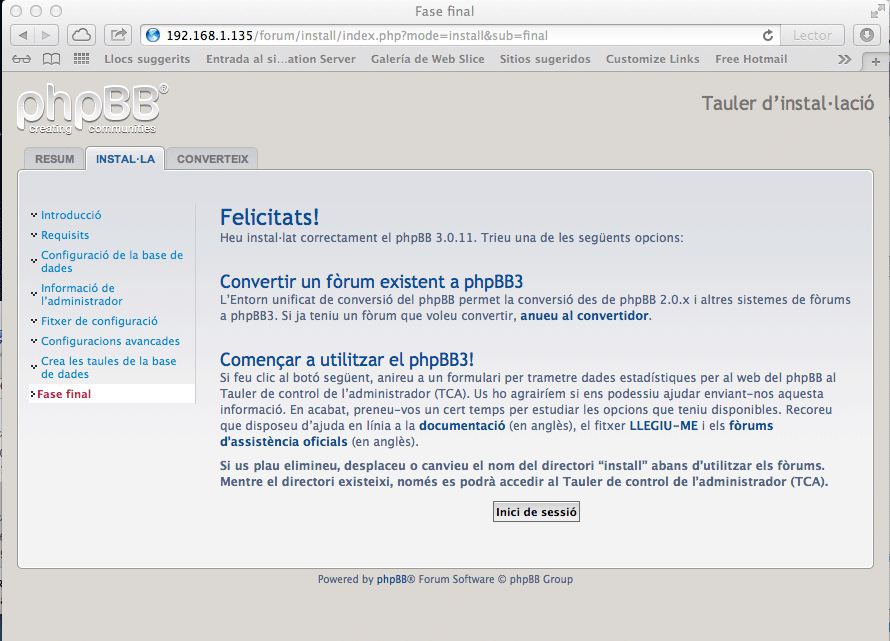This screenshot has width=890, height=641.
Task: Open Informació de l'administrador step
Action: 82,294
